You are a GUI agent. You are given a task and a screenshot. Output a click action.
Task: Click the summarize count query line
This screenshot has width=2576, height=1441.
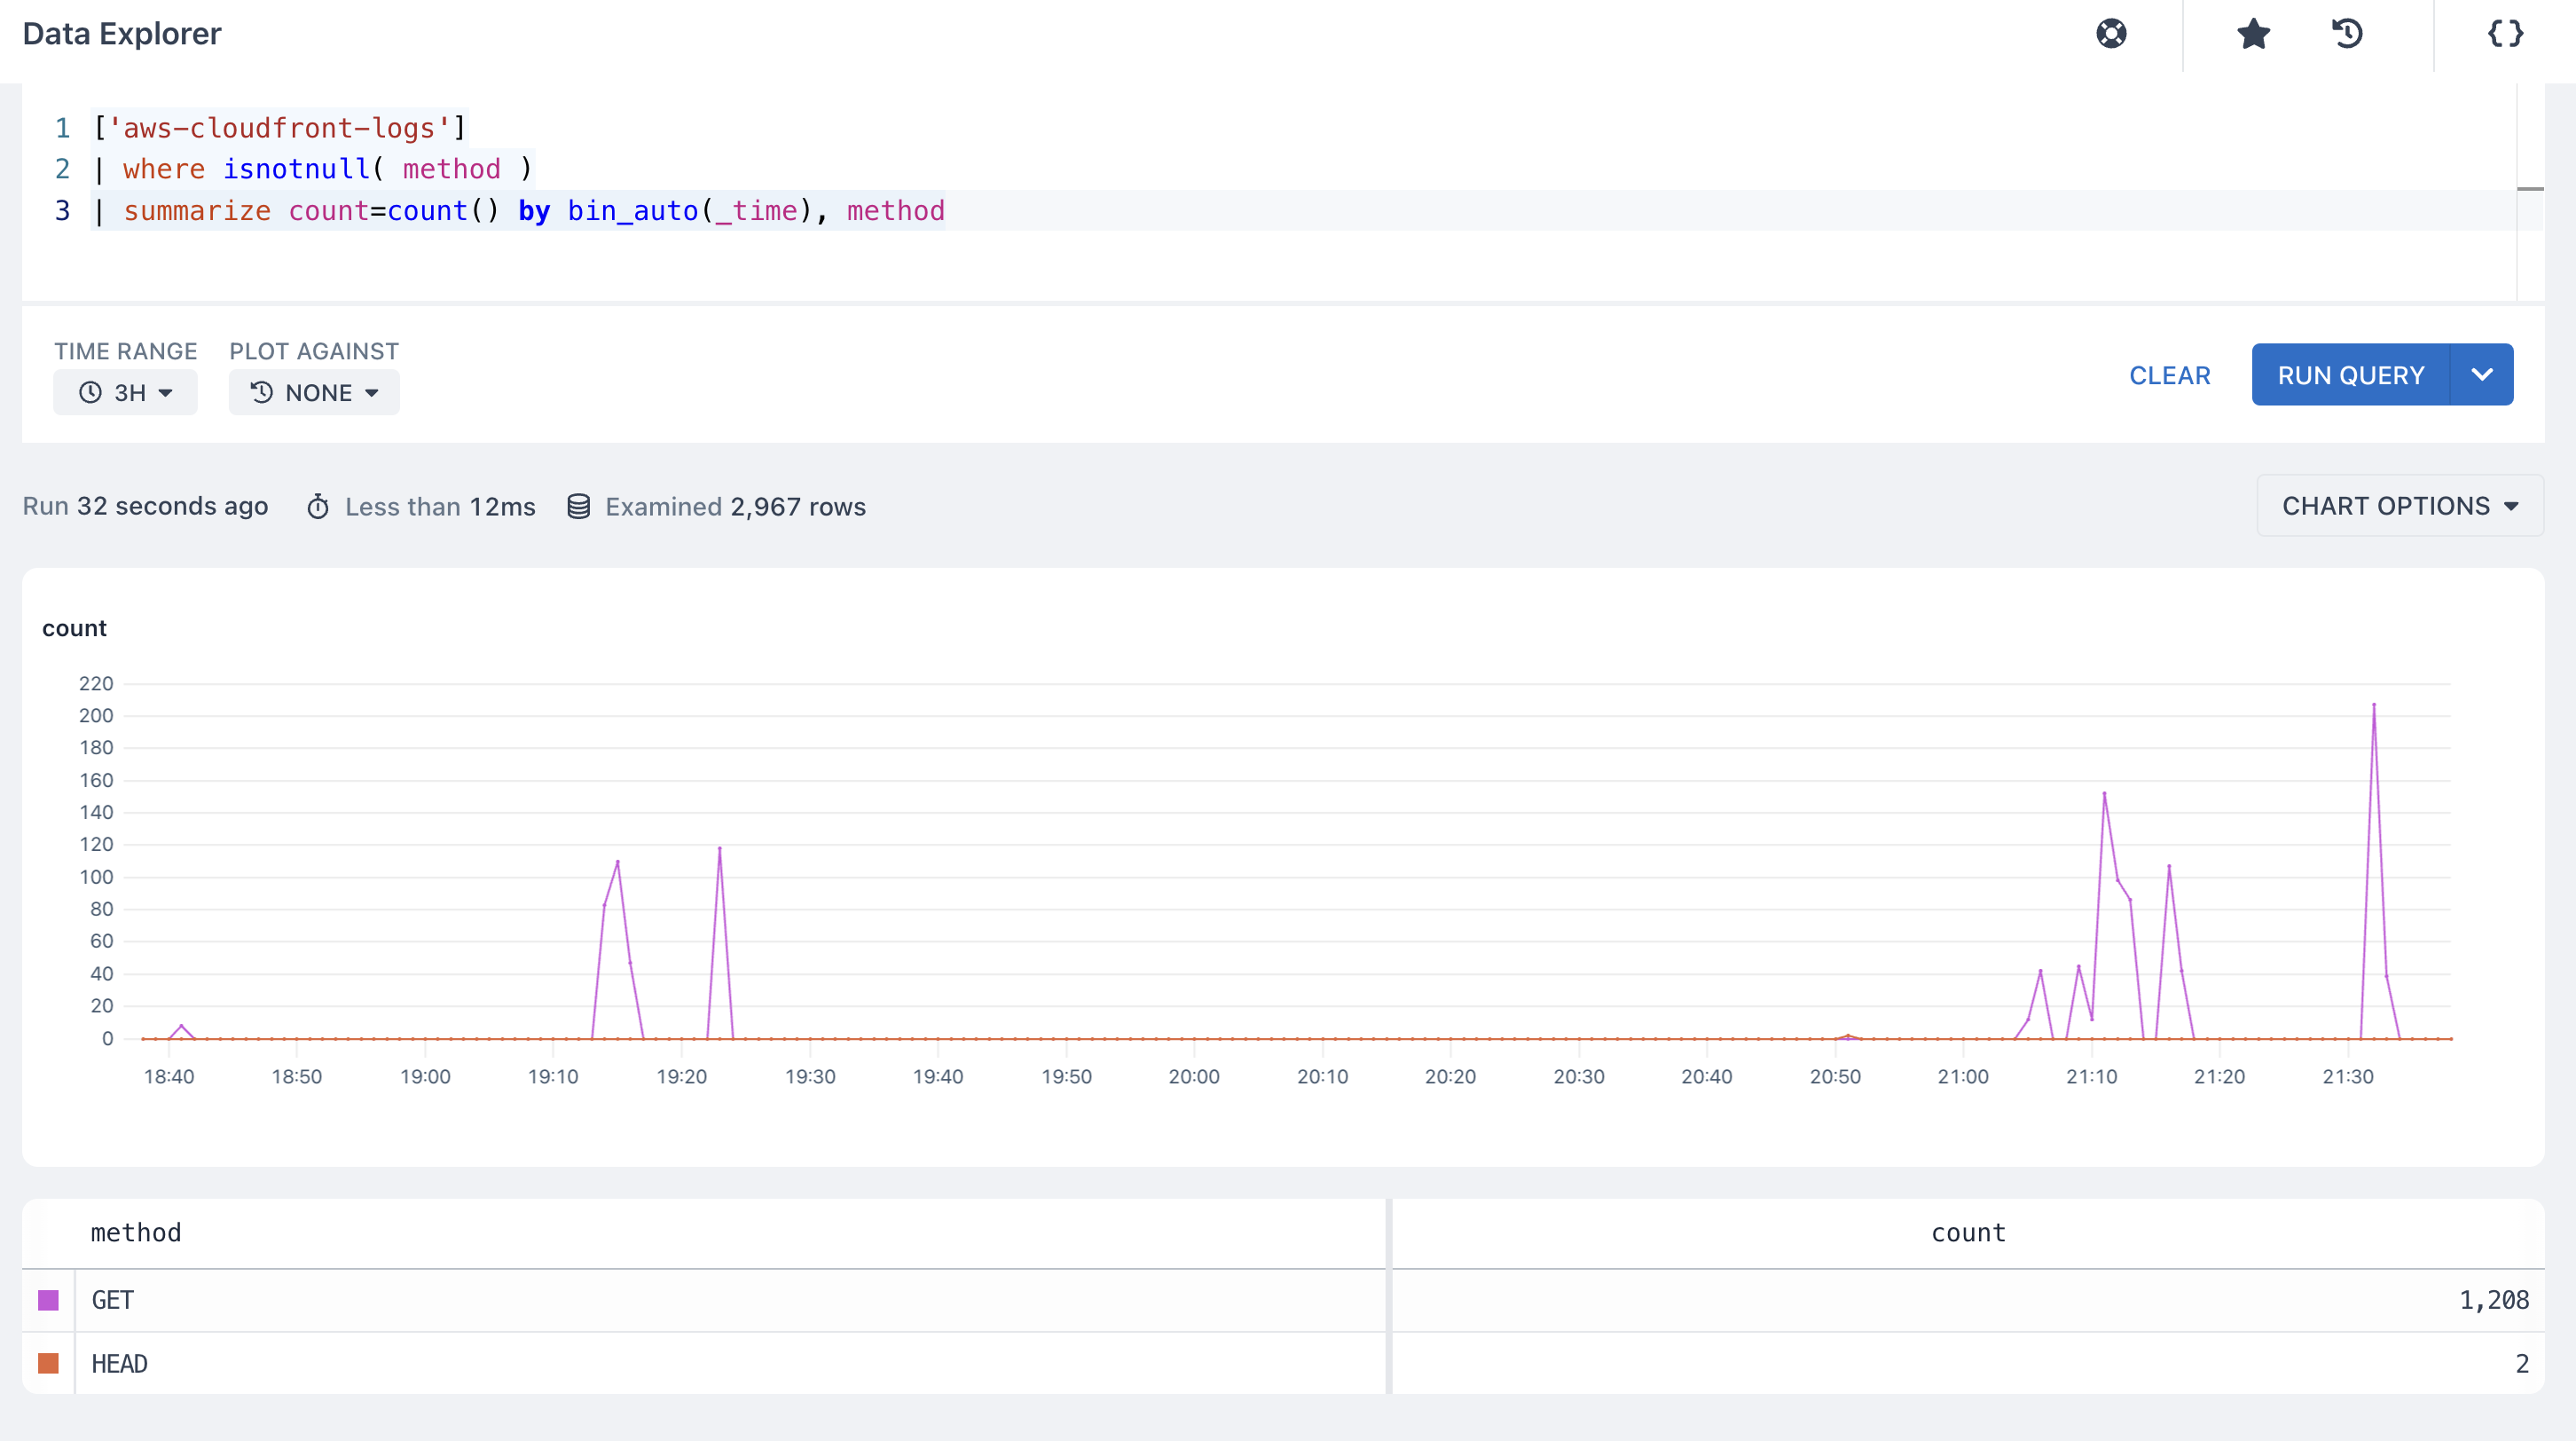click(x=518, y=211)
